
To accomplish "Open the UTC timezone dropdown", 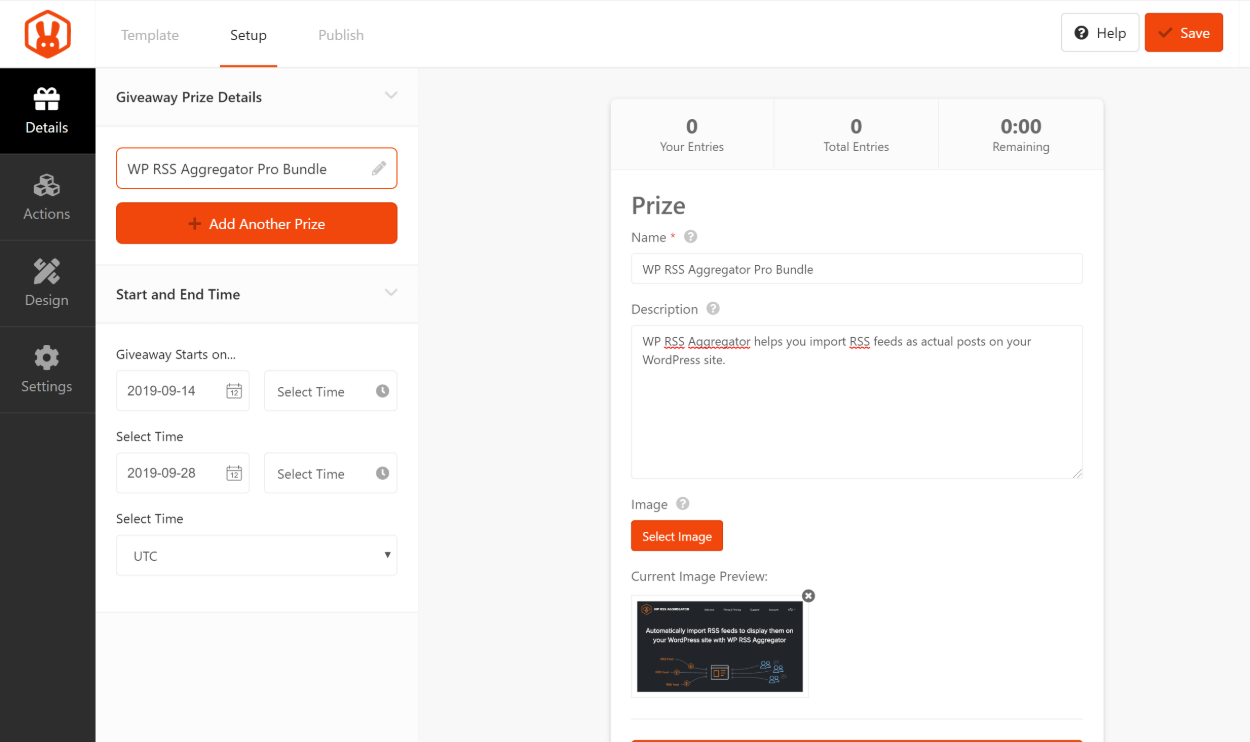I will tap(256, 555).
